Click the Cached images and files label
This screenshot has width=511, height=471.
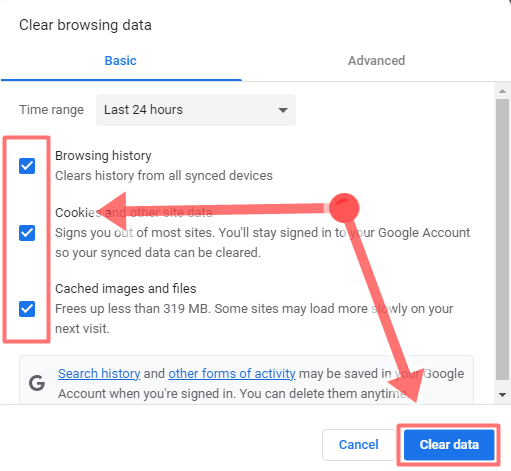[126, 289]
